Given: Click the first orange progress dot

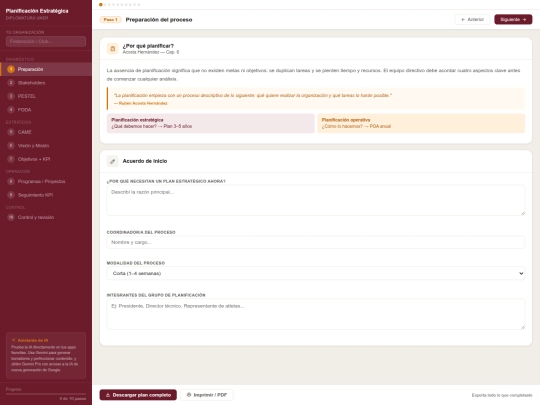Looking at the screenshot, I should tap(101, 4).
